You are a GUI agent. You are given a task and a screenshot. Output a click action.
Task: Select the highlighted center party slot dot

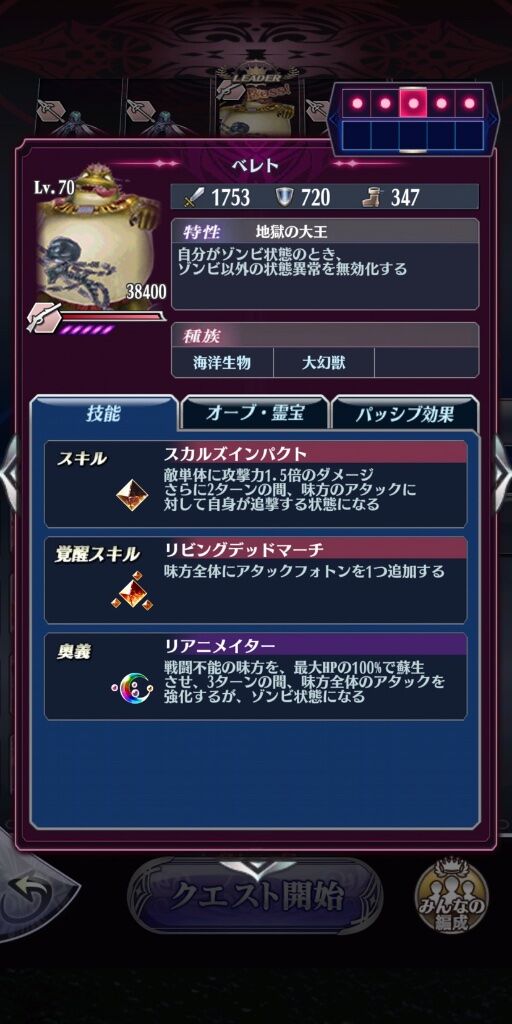(x=413, y=103)
